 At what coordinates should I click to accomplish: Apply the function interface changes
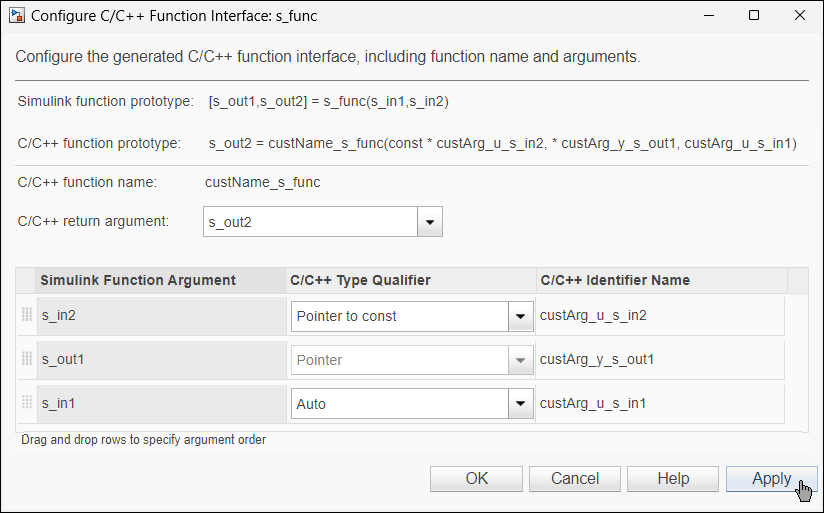point(771,479)
